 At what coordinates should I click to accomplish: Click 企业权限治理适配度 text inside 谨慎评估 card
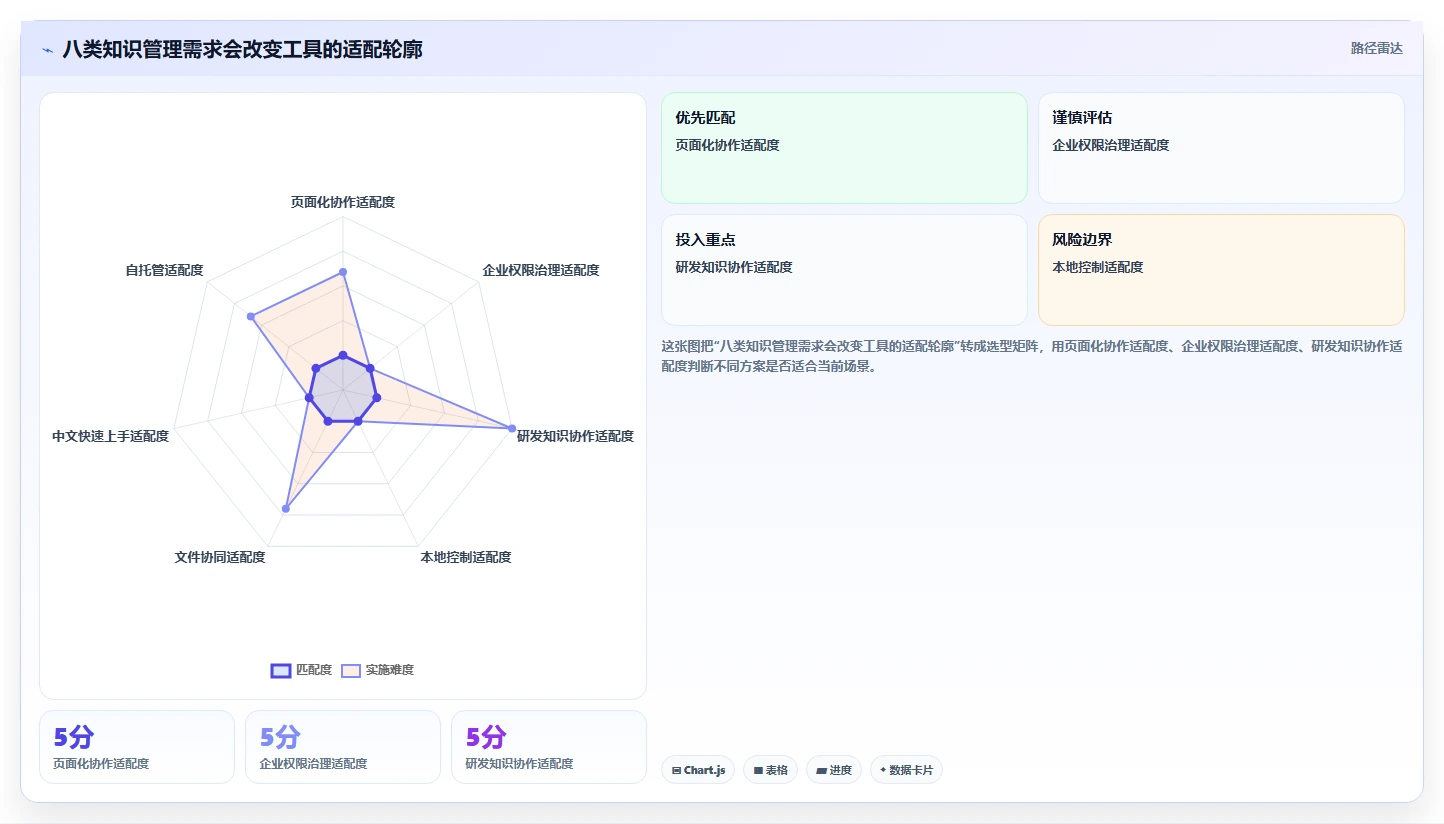pos(1110,145)
